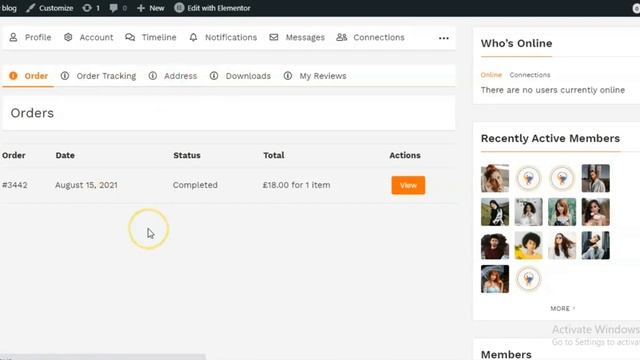The height and width of the screenshot is (360, 640).
Task: Open the Address sub-tab
Action: tap(173, 76)
